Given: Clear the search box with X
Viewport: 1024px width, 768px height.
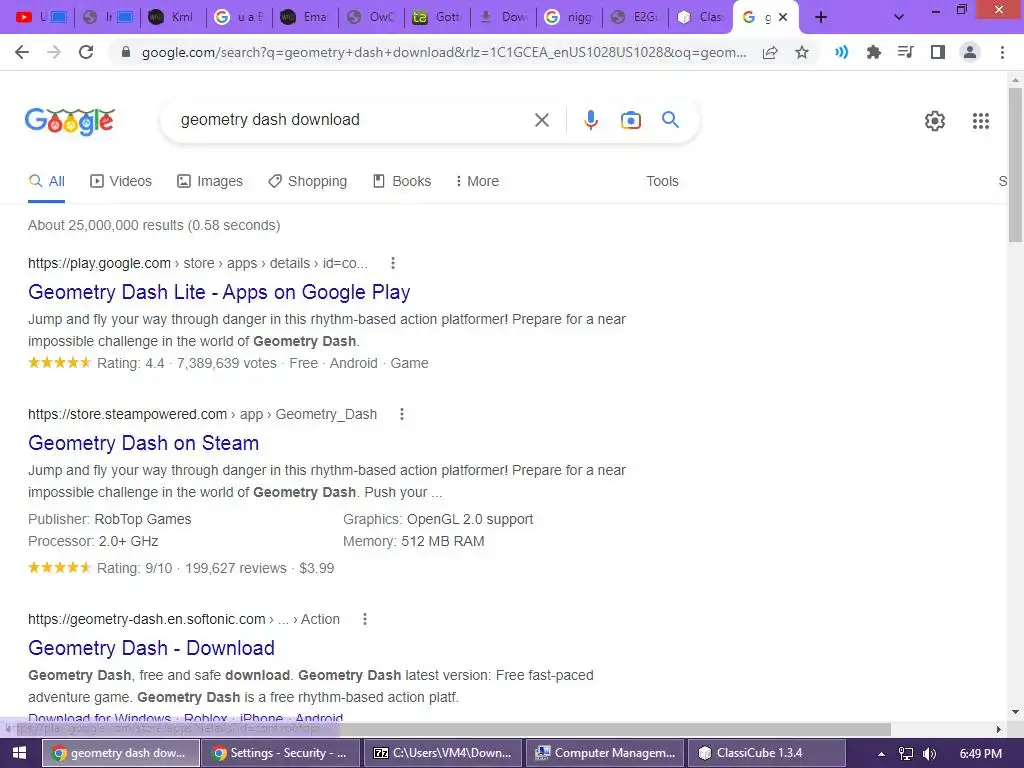Looking at the screenshot, I should click(541, 120).
